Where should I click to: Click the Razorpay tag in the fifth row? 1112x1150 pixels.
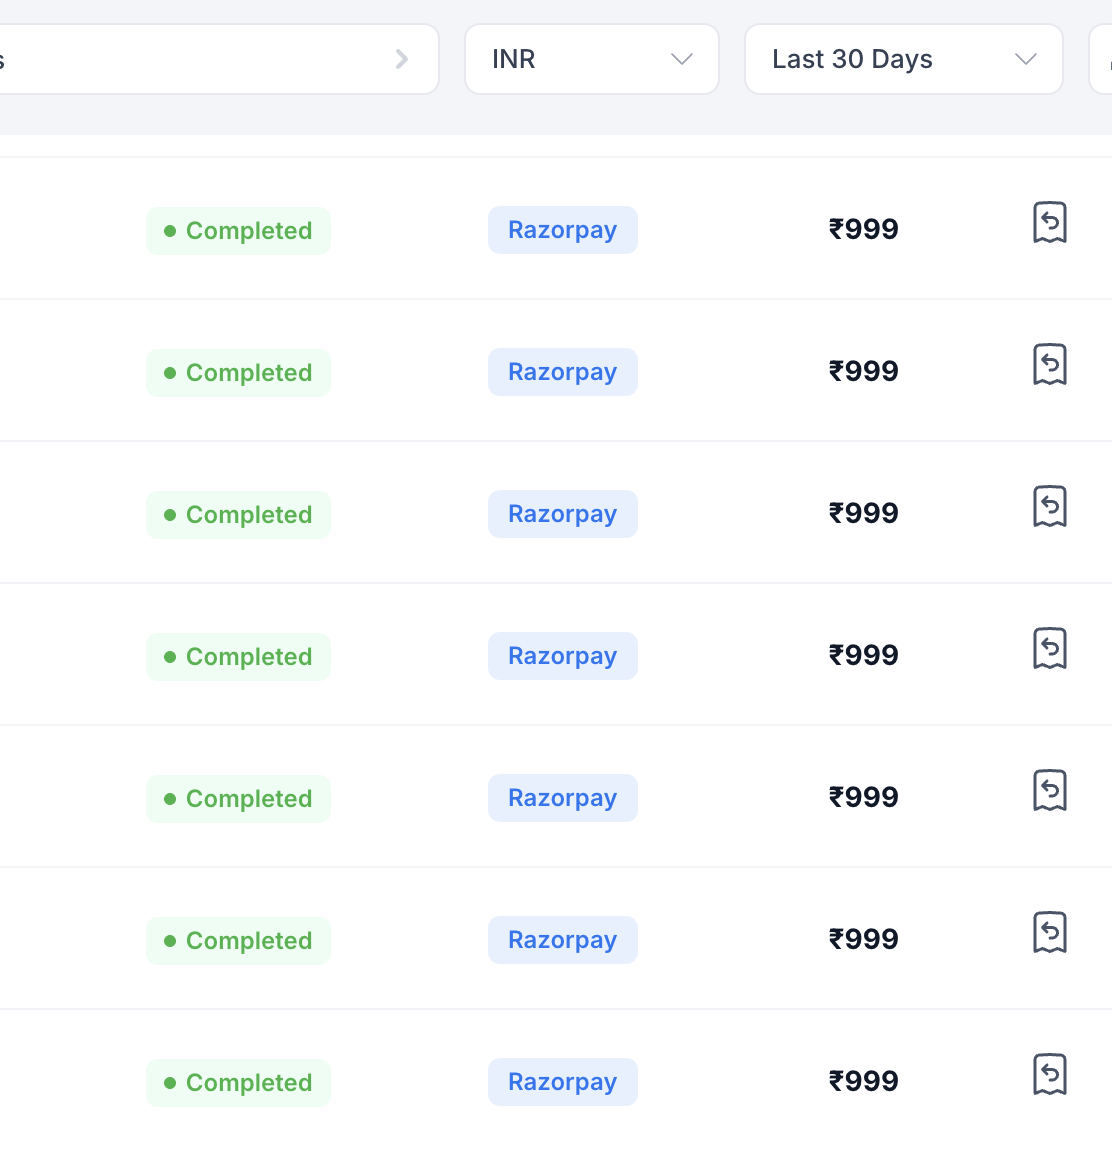click(x=563, y=798)
